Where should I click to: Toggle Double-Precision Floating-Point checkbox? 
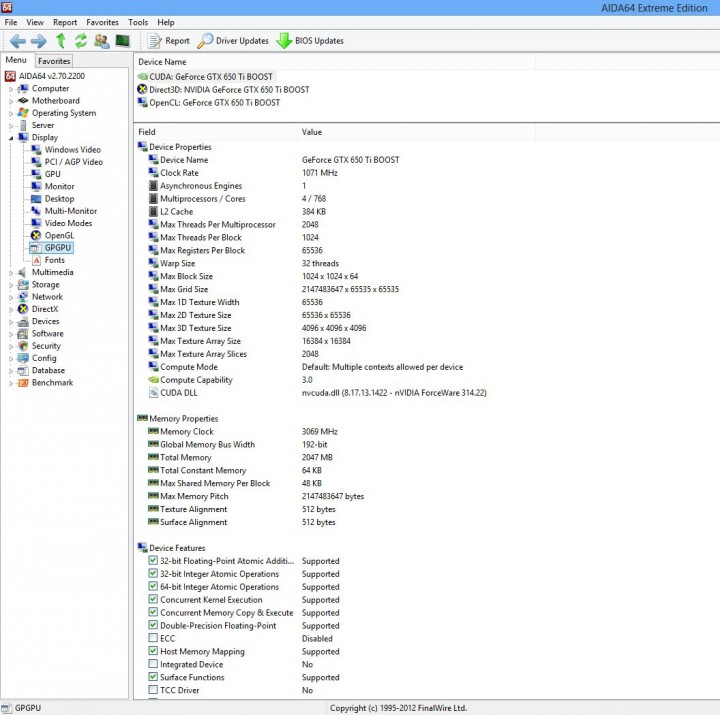[153, 625]
